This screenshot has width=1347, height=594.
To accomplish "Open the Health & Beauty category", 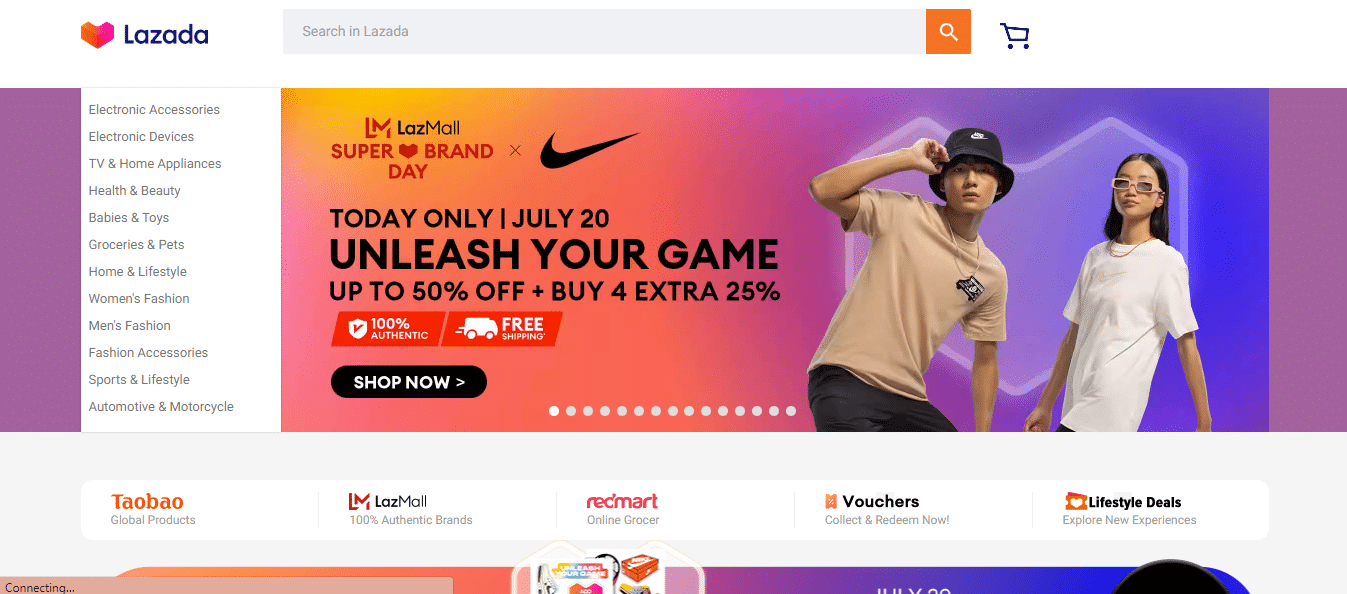I will coord(135,191).
